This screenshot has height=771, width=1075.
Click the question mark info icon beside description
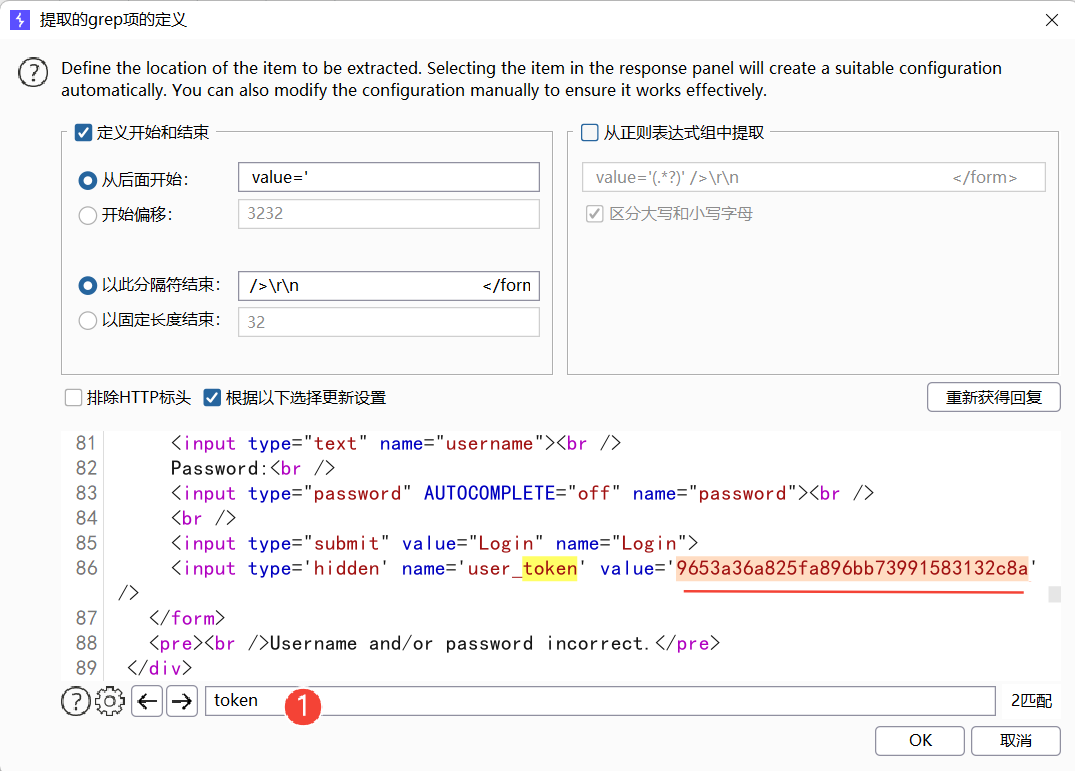[33, 72]
